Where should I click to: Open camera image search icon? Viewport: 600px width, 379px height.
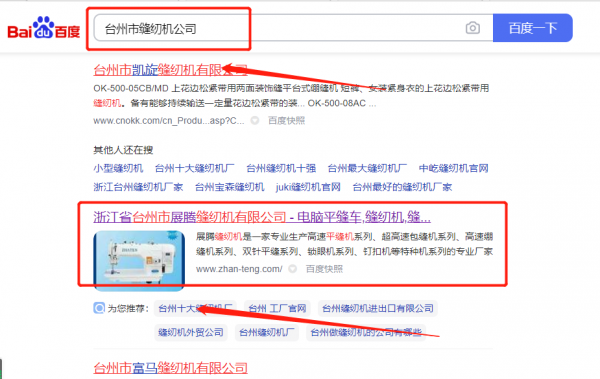(473, 28)
